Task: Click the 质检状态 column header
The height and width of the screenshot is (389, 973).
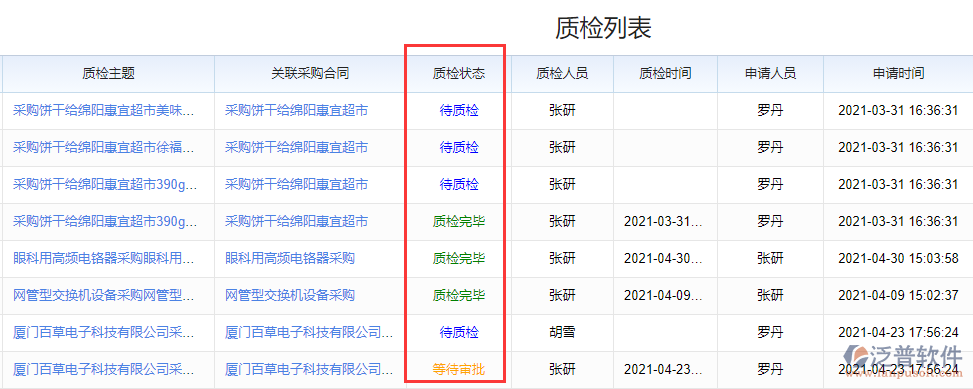Action: click(x=459, y=73)
